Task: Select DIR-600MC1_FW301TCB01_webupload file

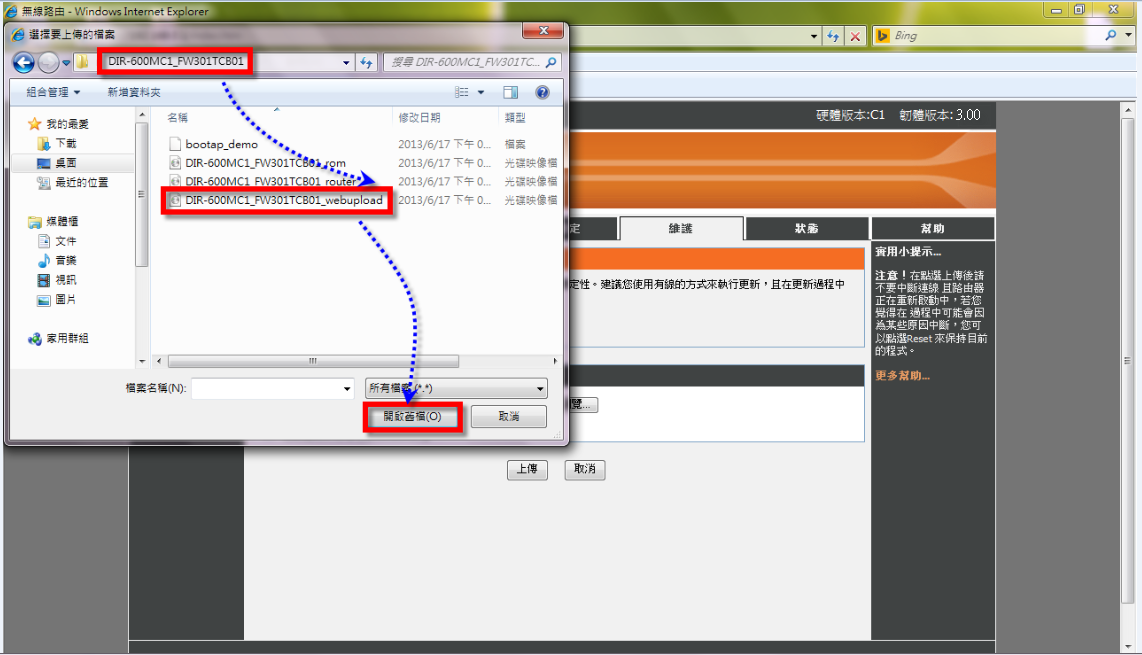Action: pyautogui.click(x=284, y=200)
